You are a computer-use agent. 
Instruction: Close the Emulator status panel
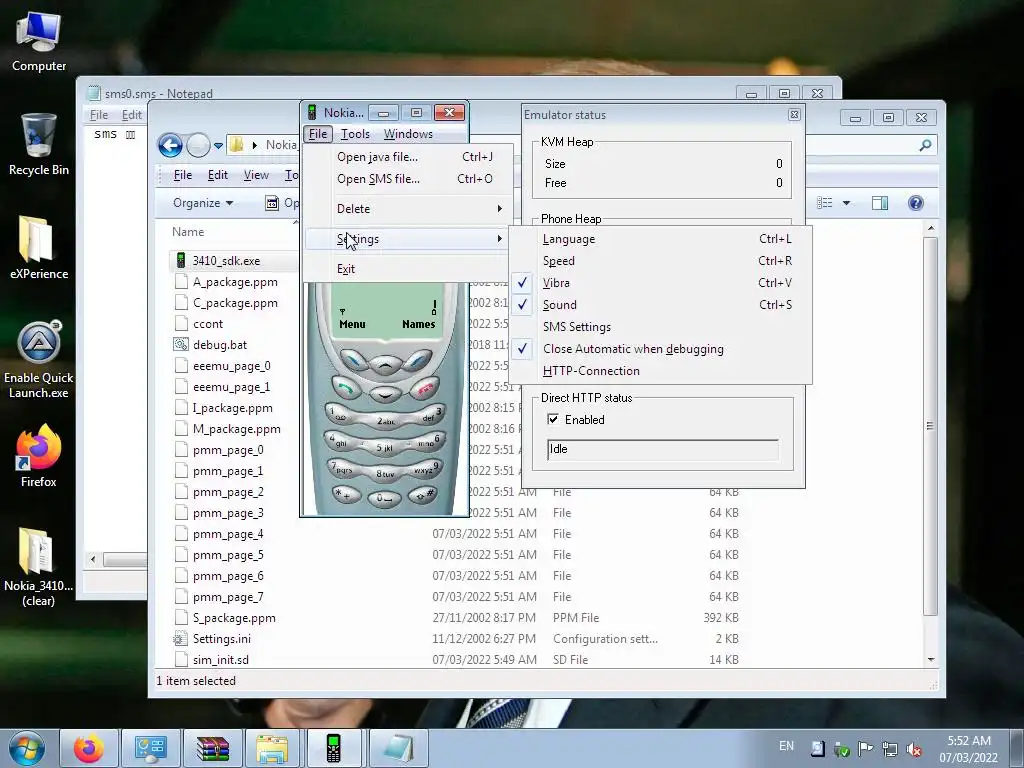(x=794, y=114)
